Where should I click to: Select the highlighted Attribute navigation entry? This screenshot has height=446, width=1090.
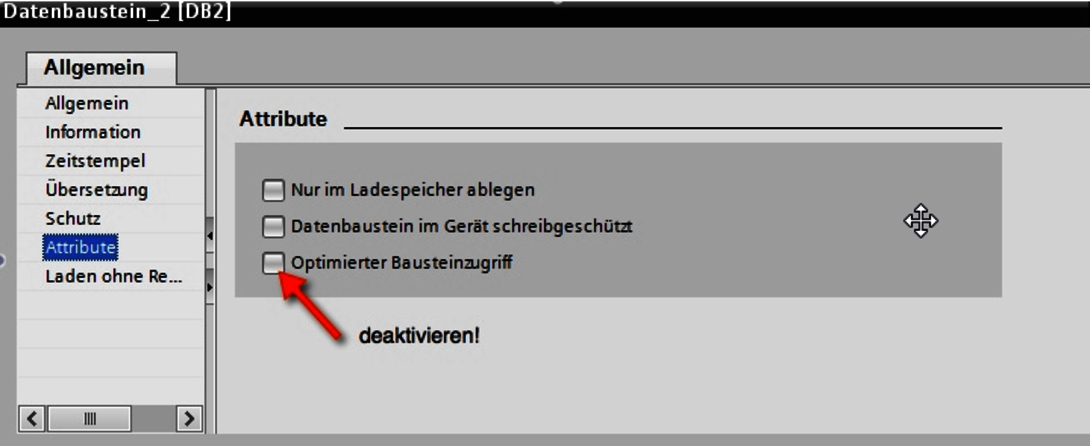point(80,247)
